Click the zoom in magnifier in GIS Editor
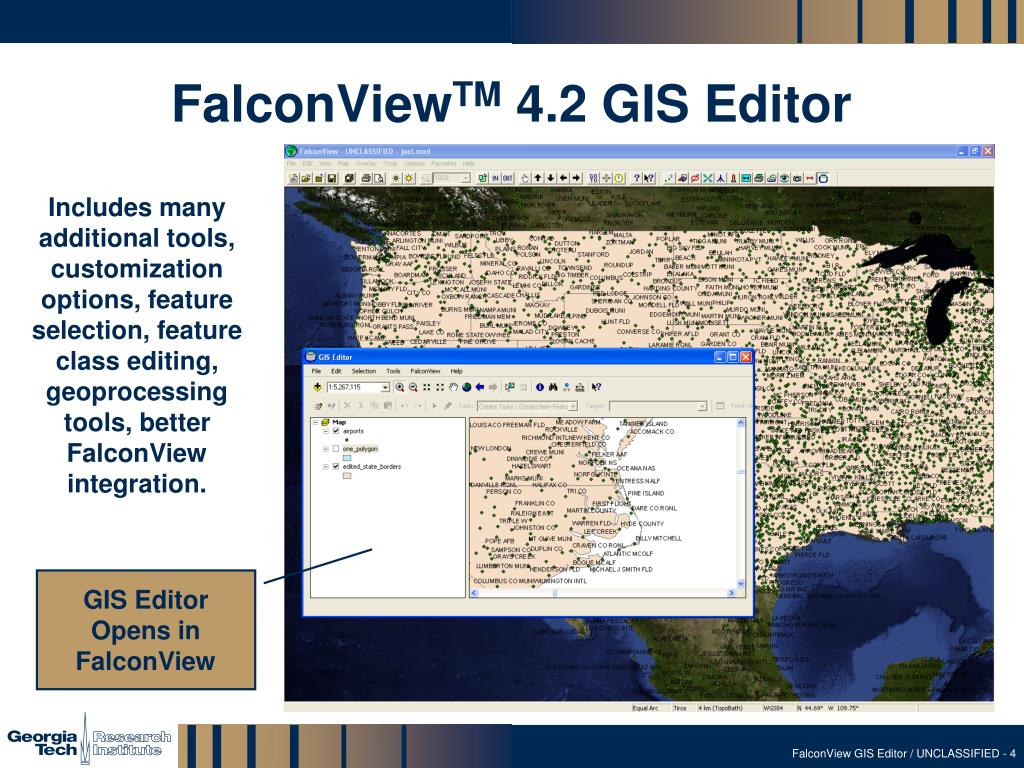The image size is (1024, 768). tap(400, 387)
